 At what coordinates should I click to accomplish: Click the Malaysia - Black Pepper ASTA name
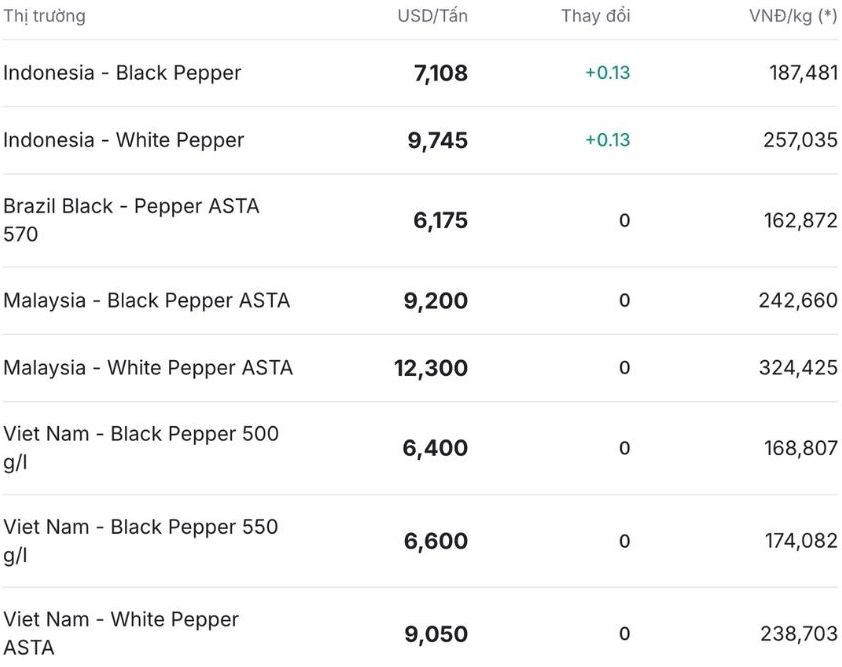(x=146, y=301)
